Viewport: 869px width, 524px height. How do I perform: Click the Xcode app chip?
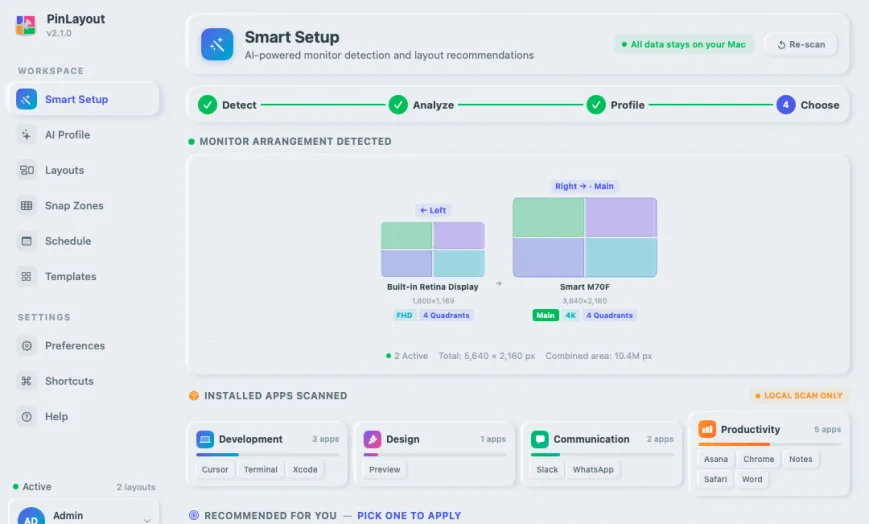coord(305,470)
